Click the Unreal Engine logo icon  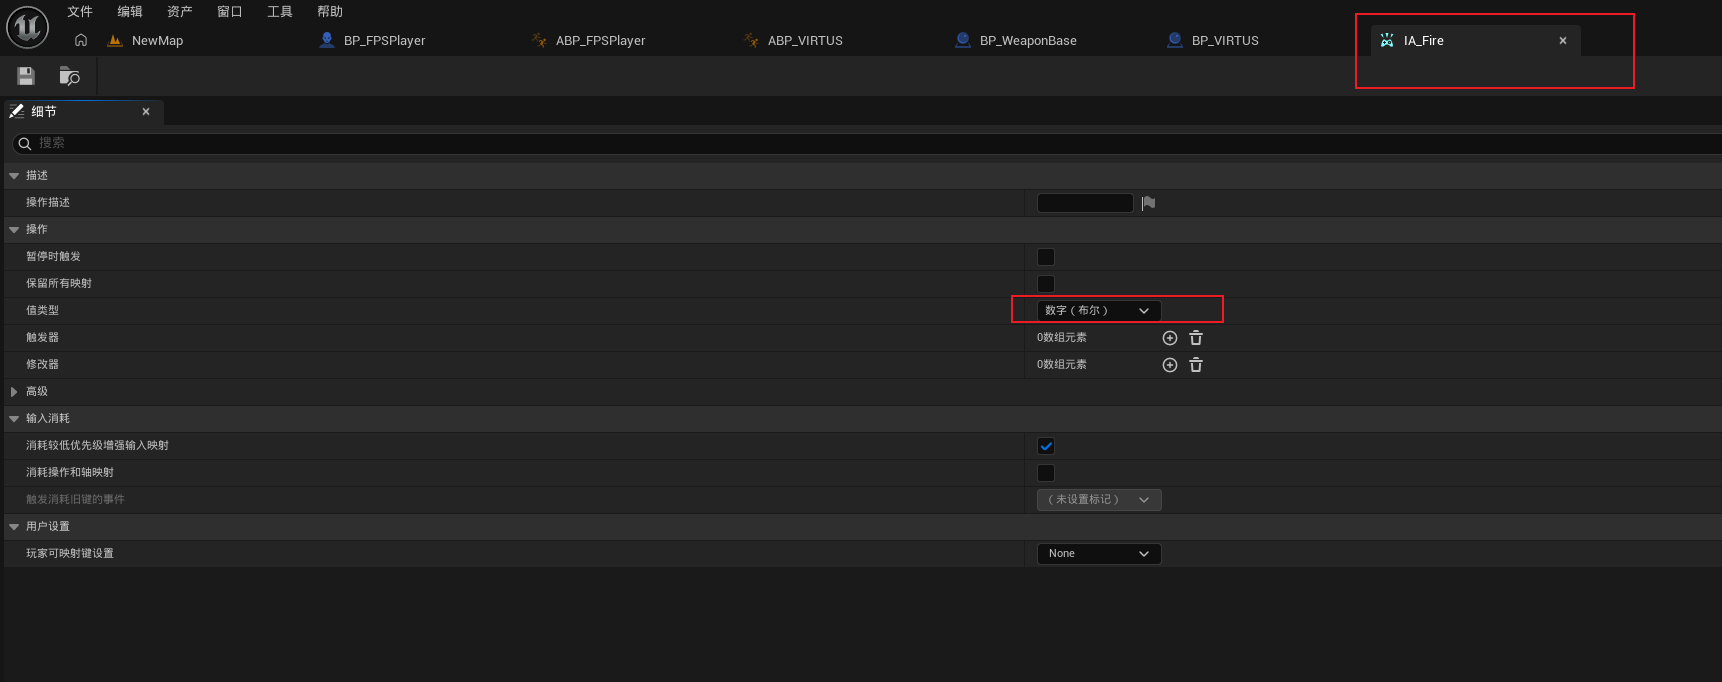[x=28, y=27]
